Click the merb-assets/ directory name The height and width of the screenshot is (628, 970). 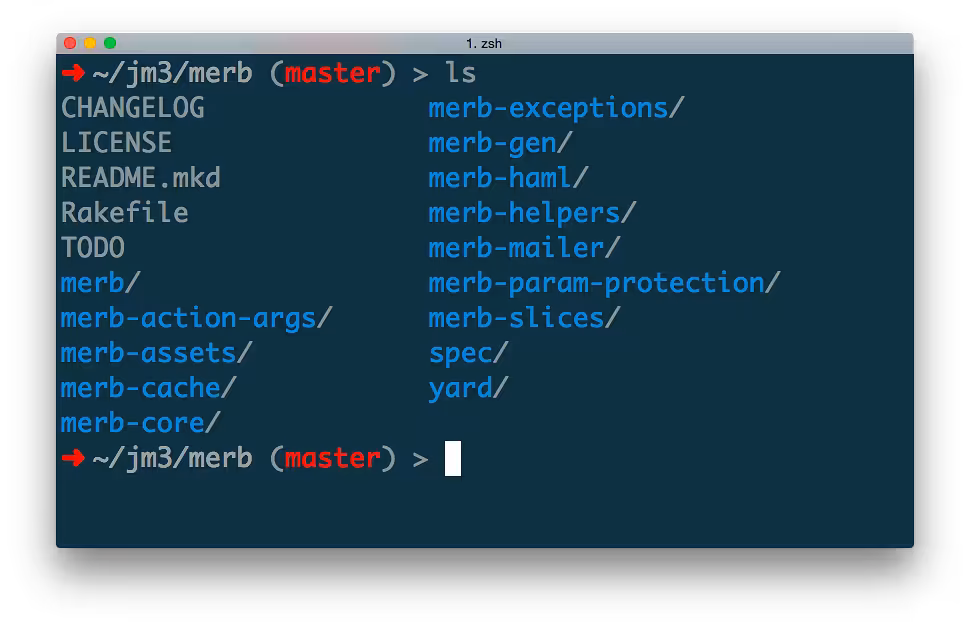coord(157,353)
